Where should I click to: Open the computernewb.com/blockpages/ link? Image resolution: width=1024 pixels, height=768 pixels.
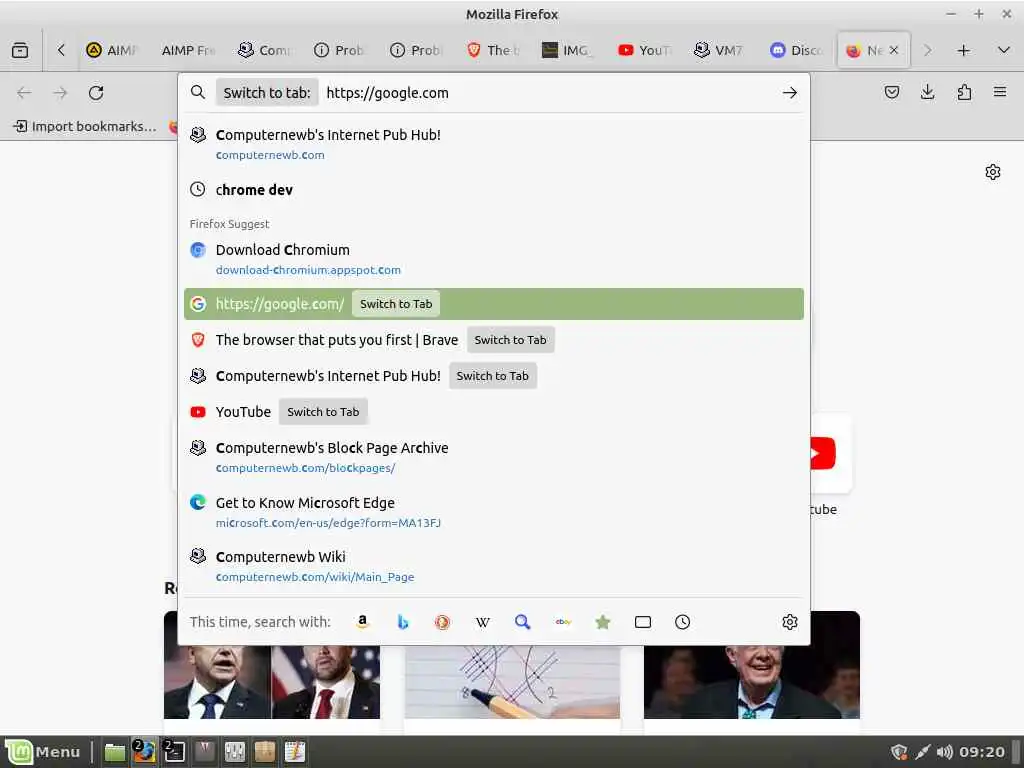(x=306, y=468)
